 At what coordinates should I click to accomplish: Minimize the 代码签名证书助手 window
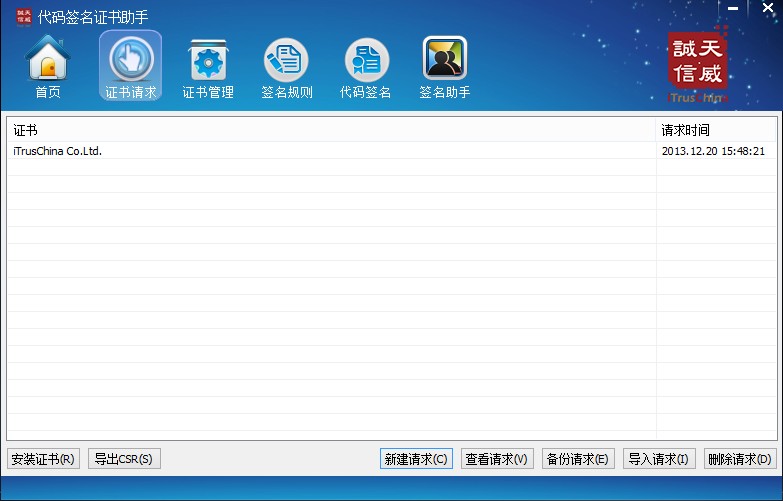pyautogui.click(x=734, y=8)
